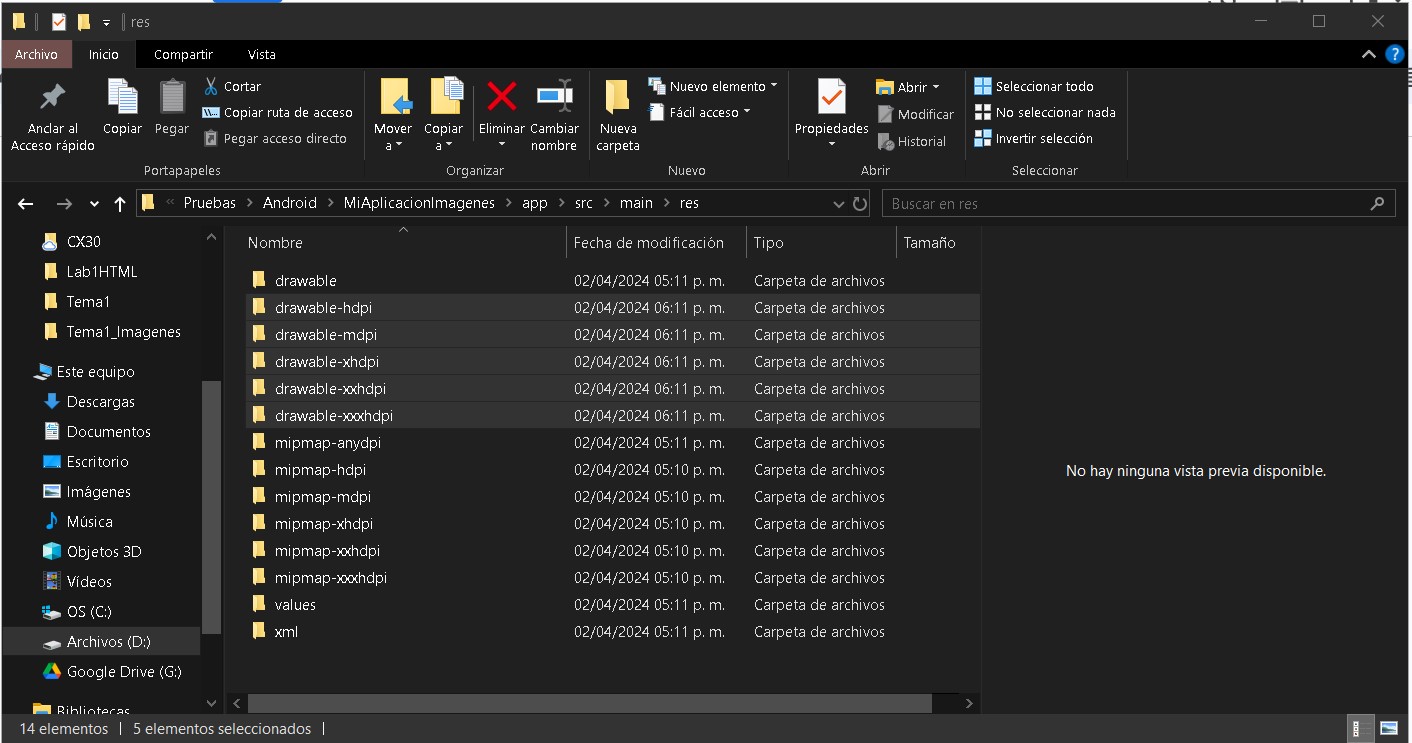Open the Vista ribbon tab
Screen dimensions: 1412x743
tap(261, 54)
